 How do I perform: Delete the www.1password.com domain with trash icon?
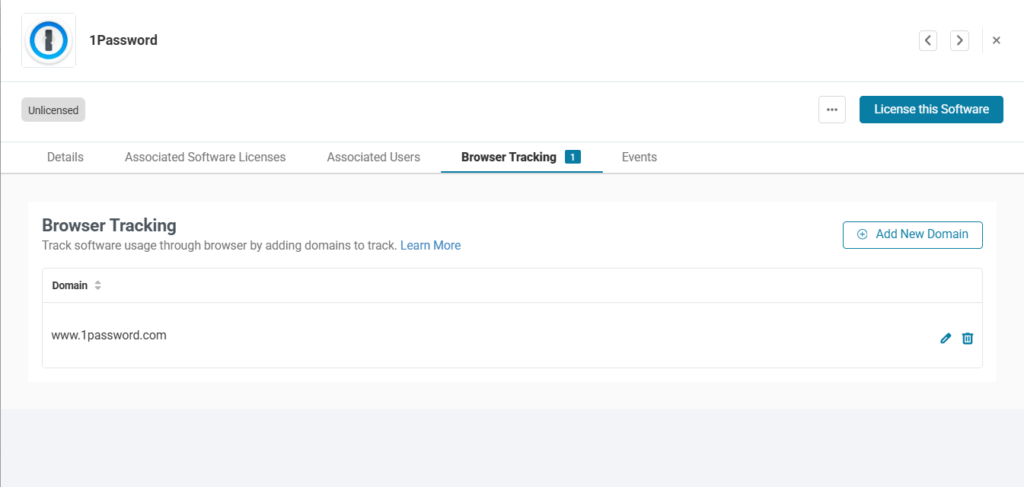click(967, 338)
